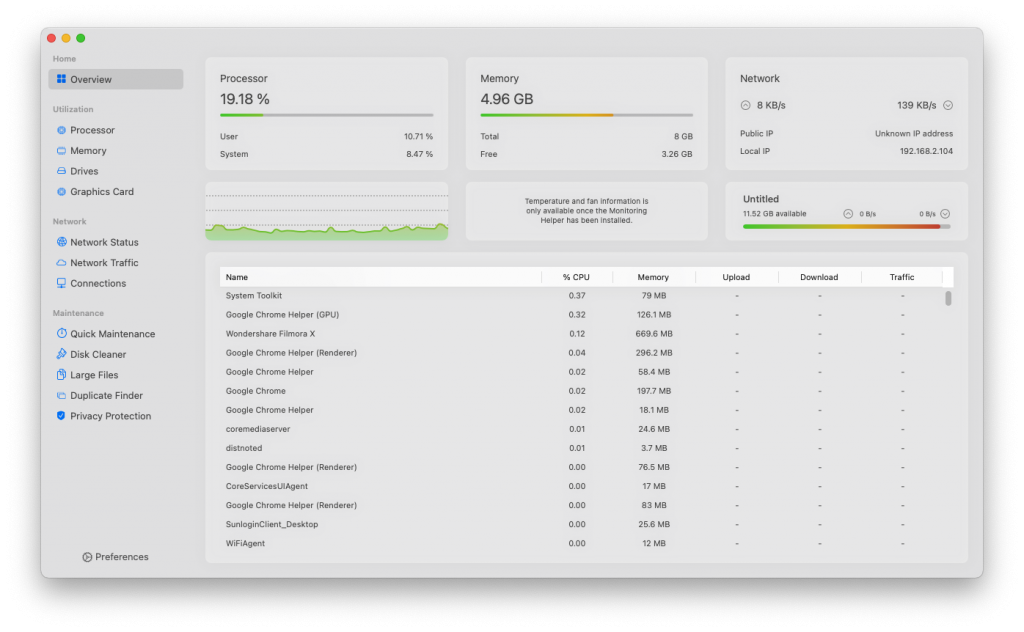This screenshot has width=1024, height=632.
Task: Select the Wondershare Filmora X process row
Action: [x=586, y=334]
